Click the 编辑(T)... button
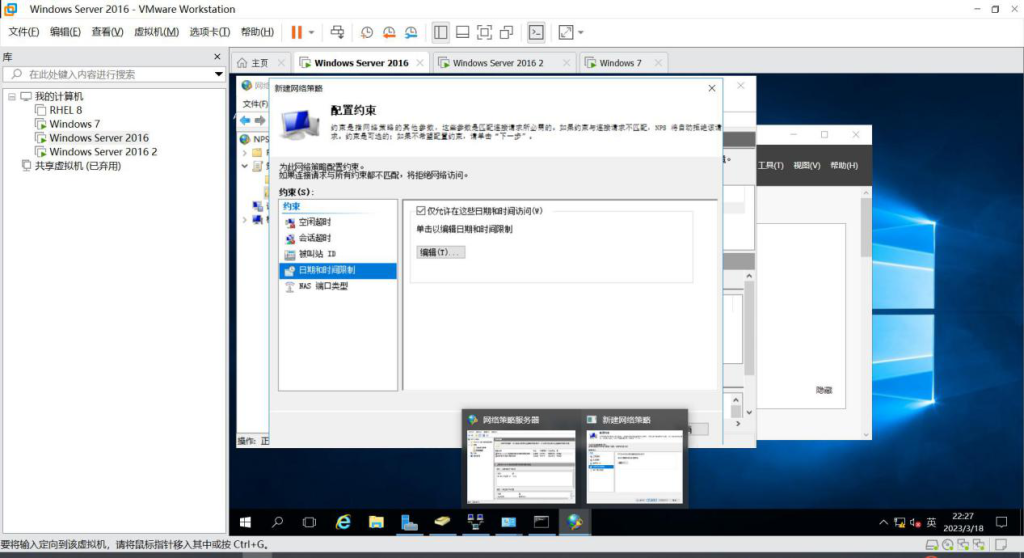1024x558 pixels. click(441, 252)
